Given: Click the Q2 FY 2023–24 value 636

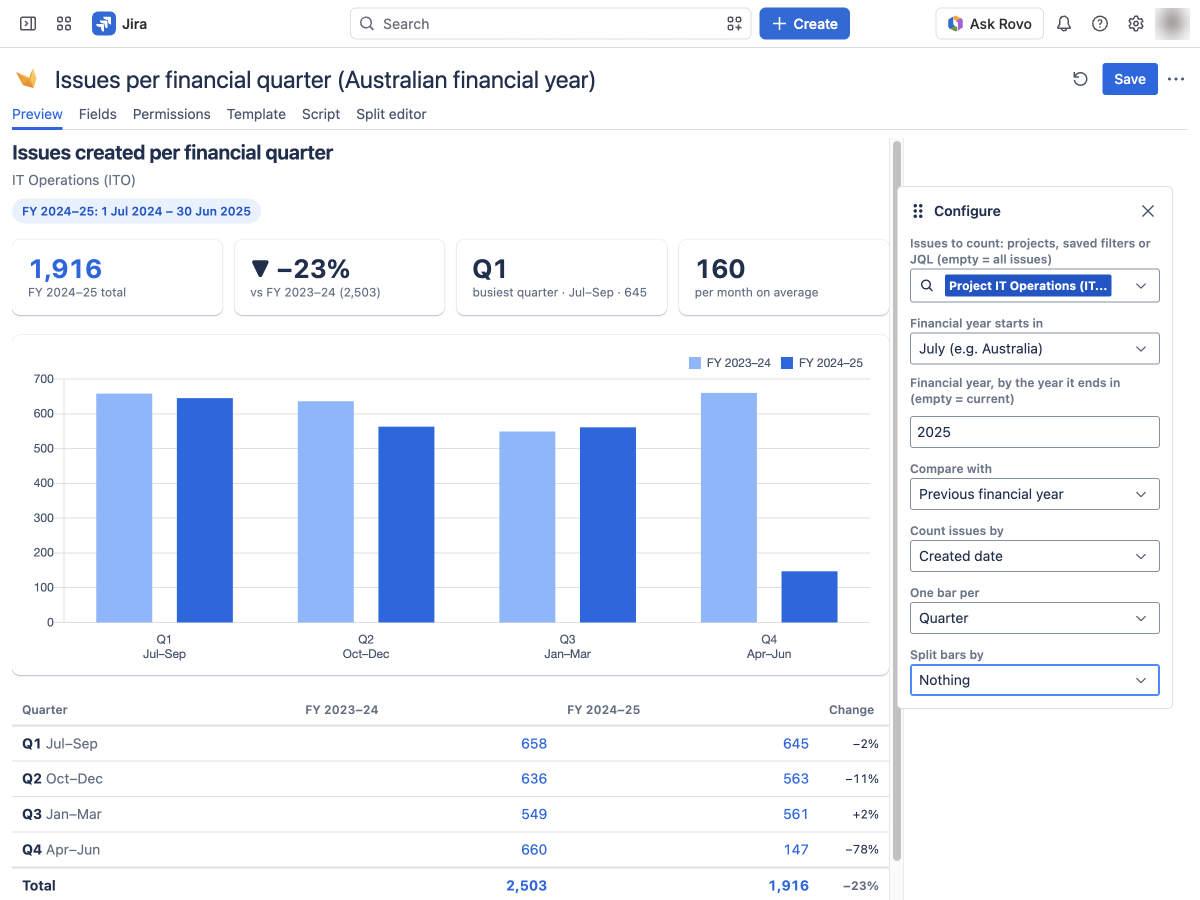Looking at the screenshot, I should click(534, 779).
